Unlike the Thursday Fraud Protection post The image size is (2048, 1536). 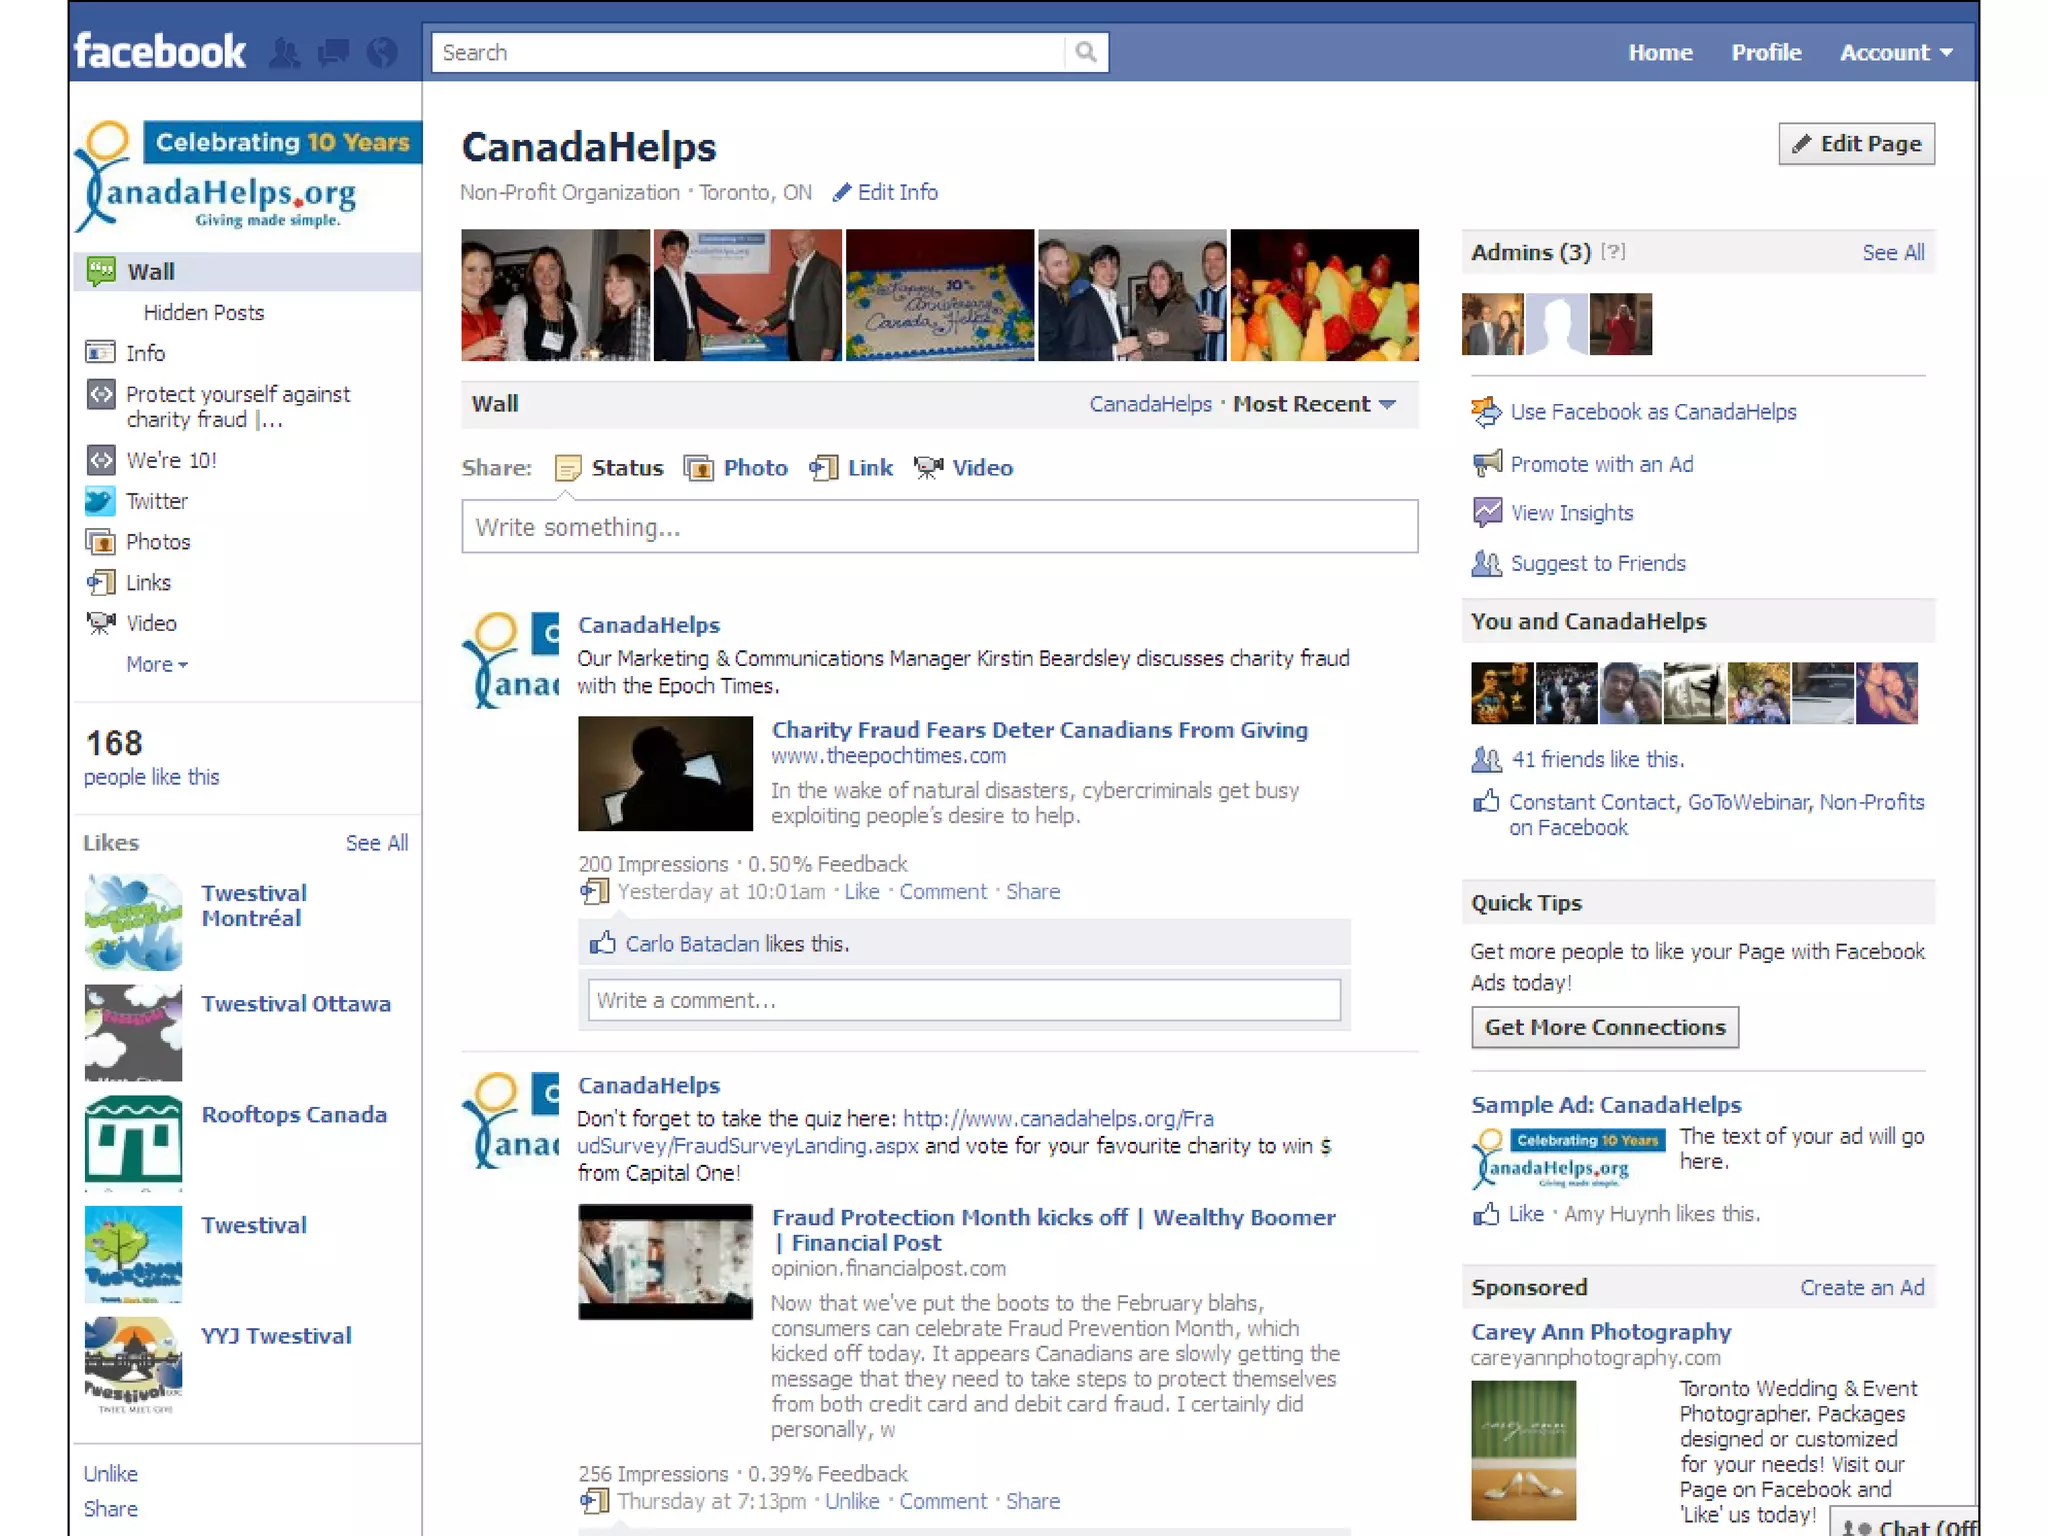[852, 1501]
